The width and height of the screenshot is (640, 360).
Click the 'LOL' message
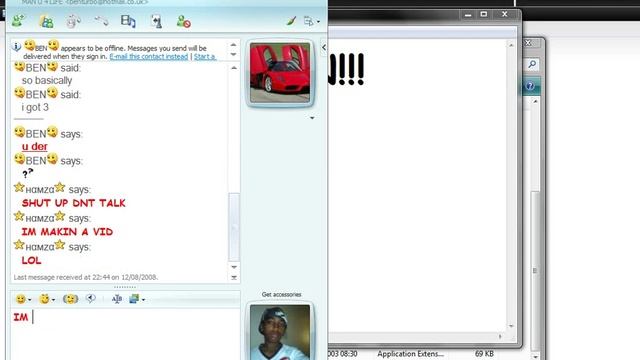click(31, 260)
